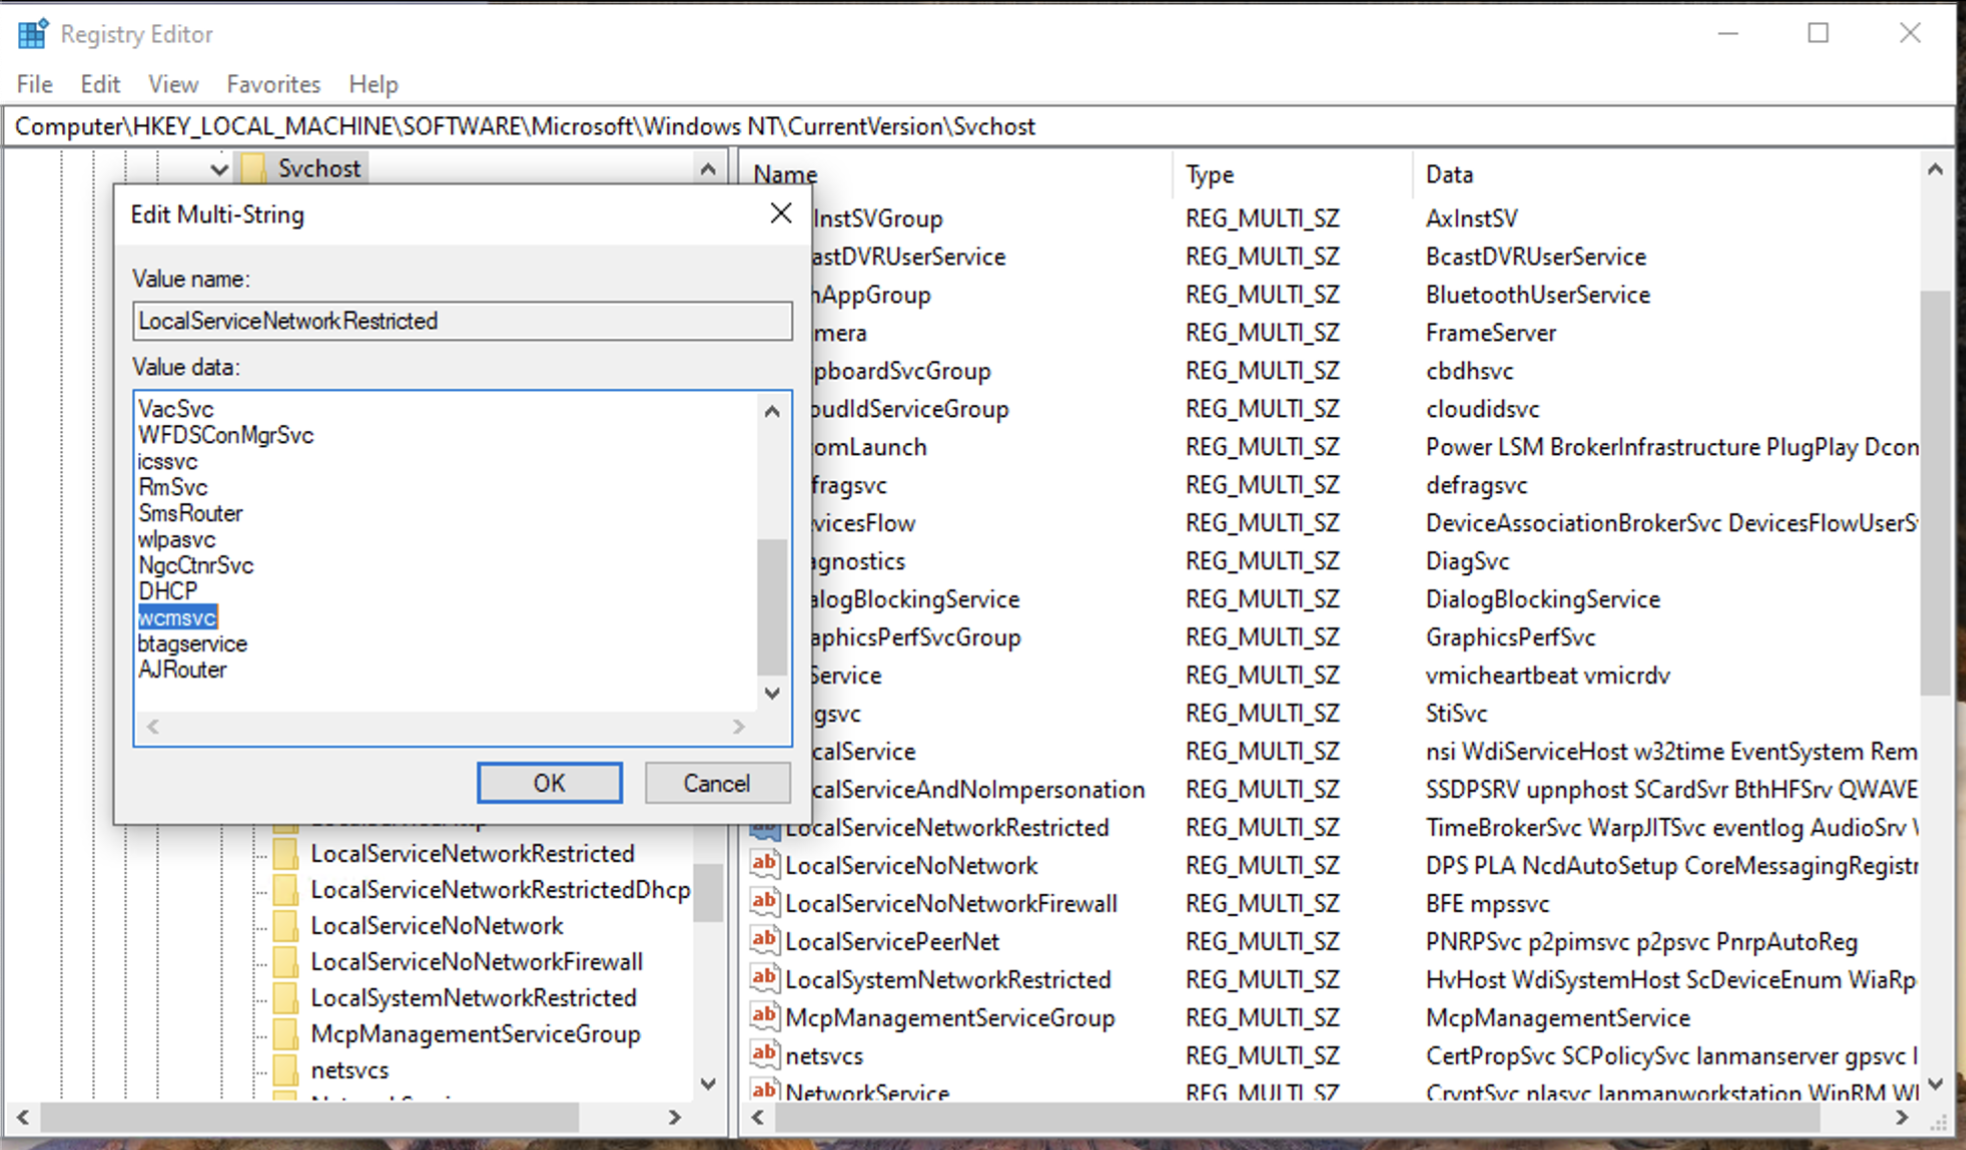
Task: Click the McpManagementServiceGroup folder icon in tree
Action: click(286, 1033)
